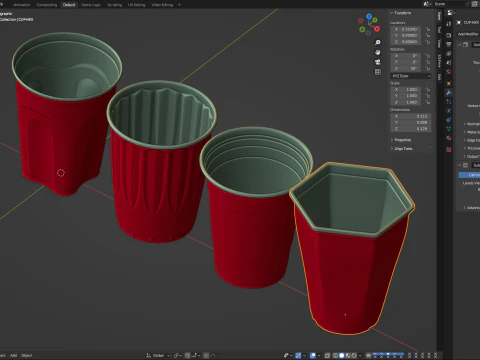This screenshot has height=360, width=480.
Task: Toggle snapping magnet in header
Action: (x=187, y=356)
